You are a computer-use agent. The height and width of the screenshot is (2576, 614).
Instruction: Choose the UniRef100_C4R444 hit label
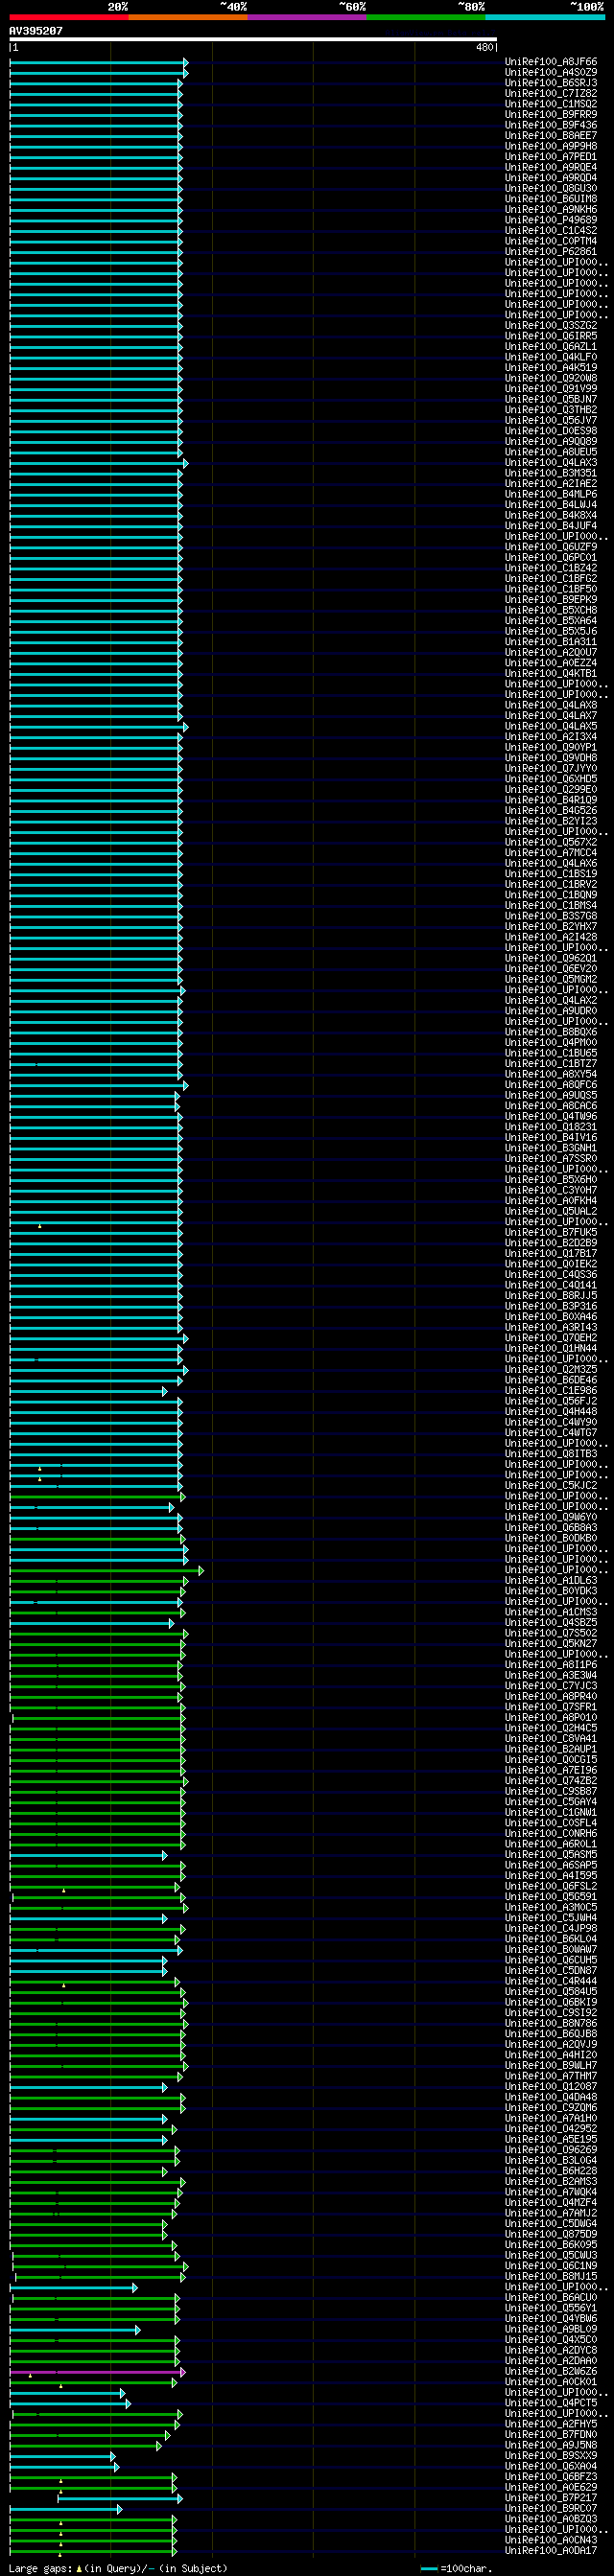pos(551,1981)
